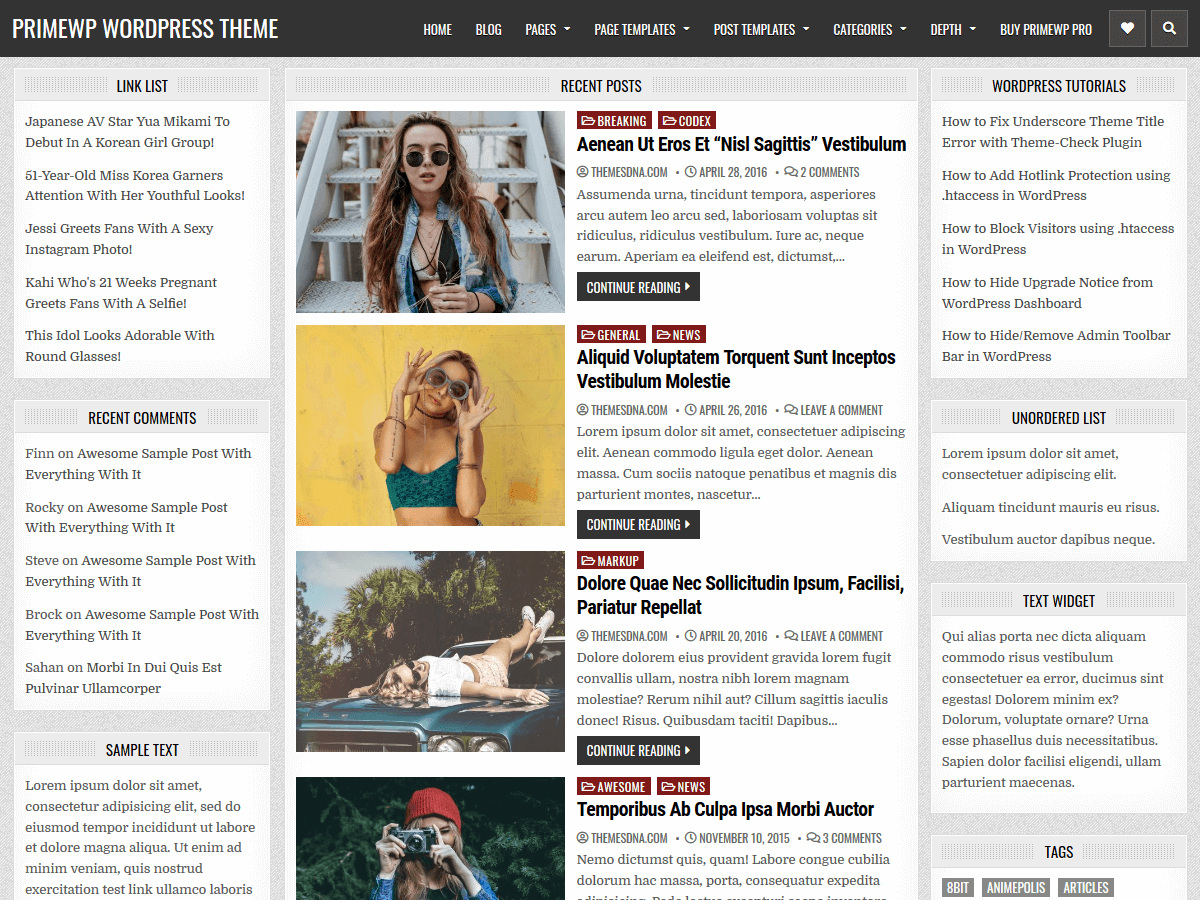This screenshot has width=1200, height=900.
Task: Select the Home menu item
Action: click(437, 29)
